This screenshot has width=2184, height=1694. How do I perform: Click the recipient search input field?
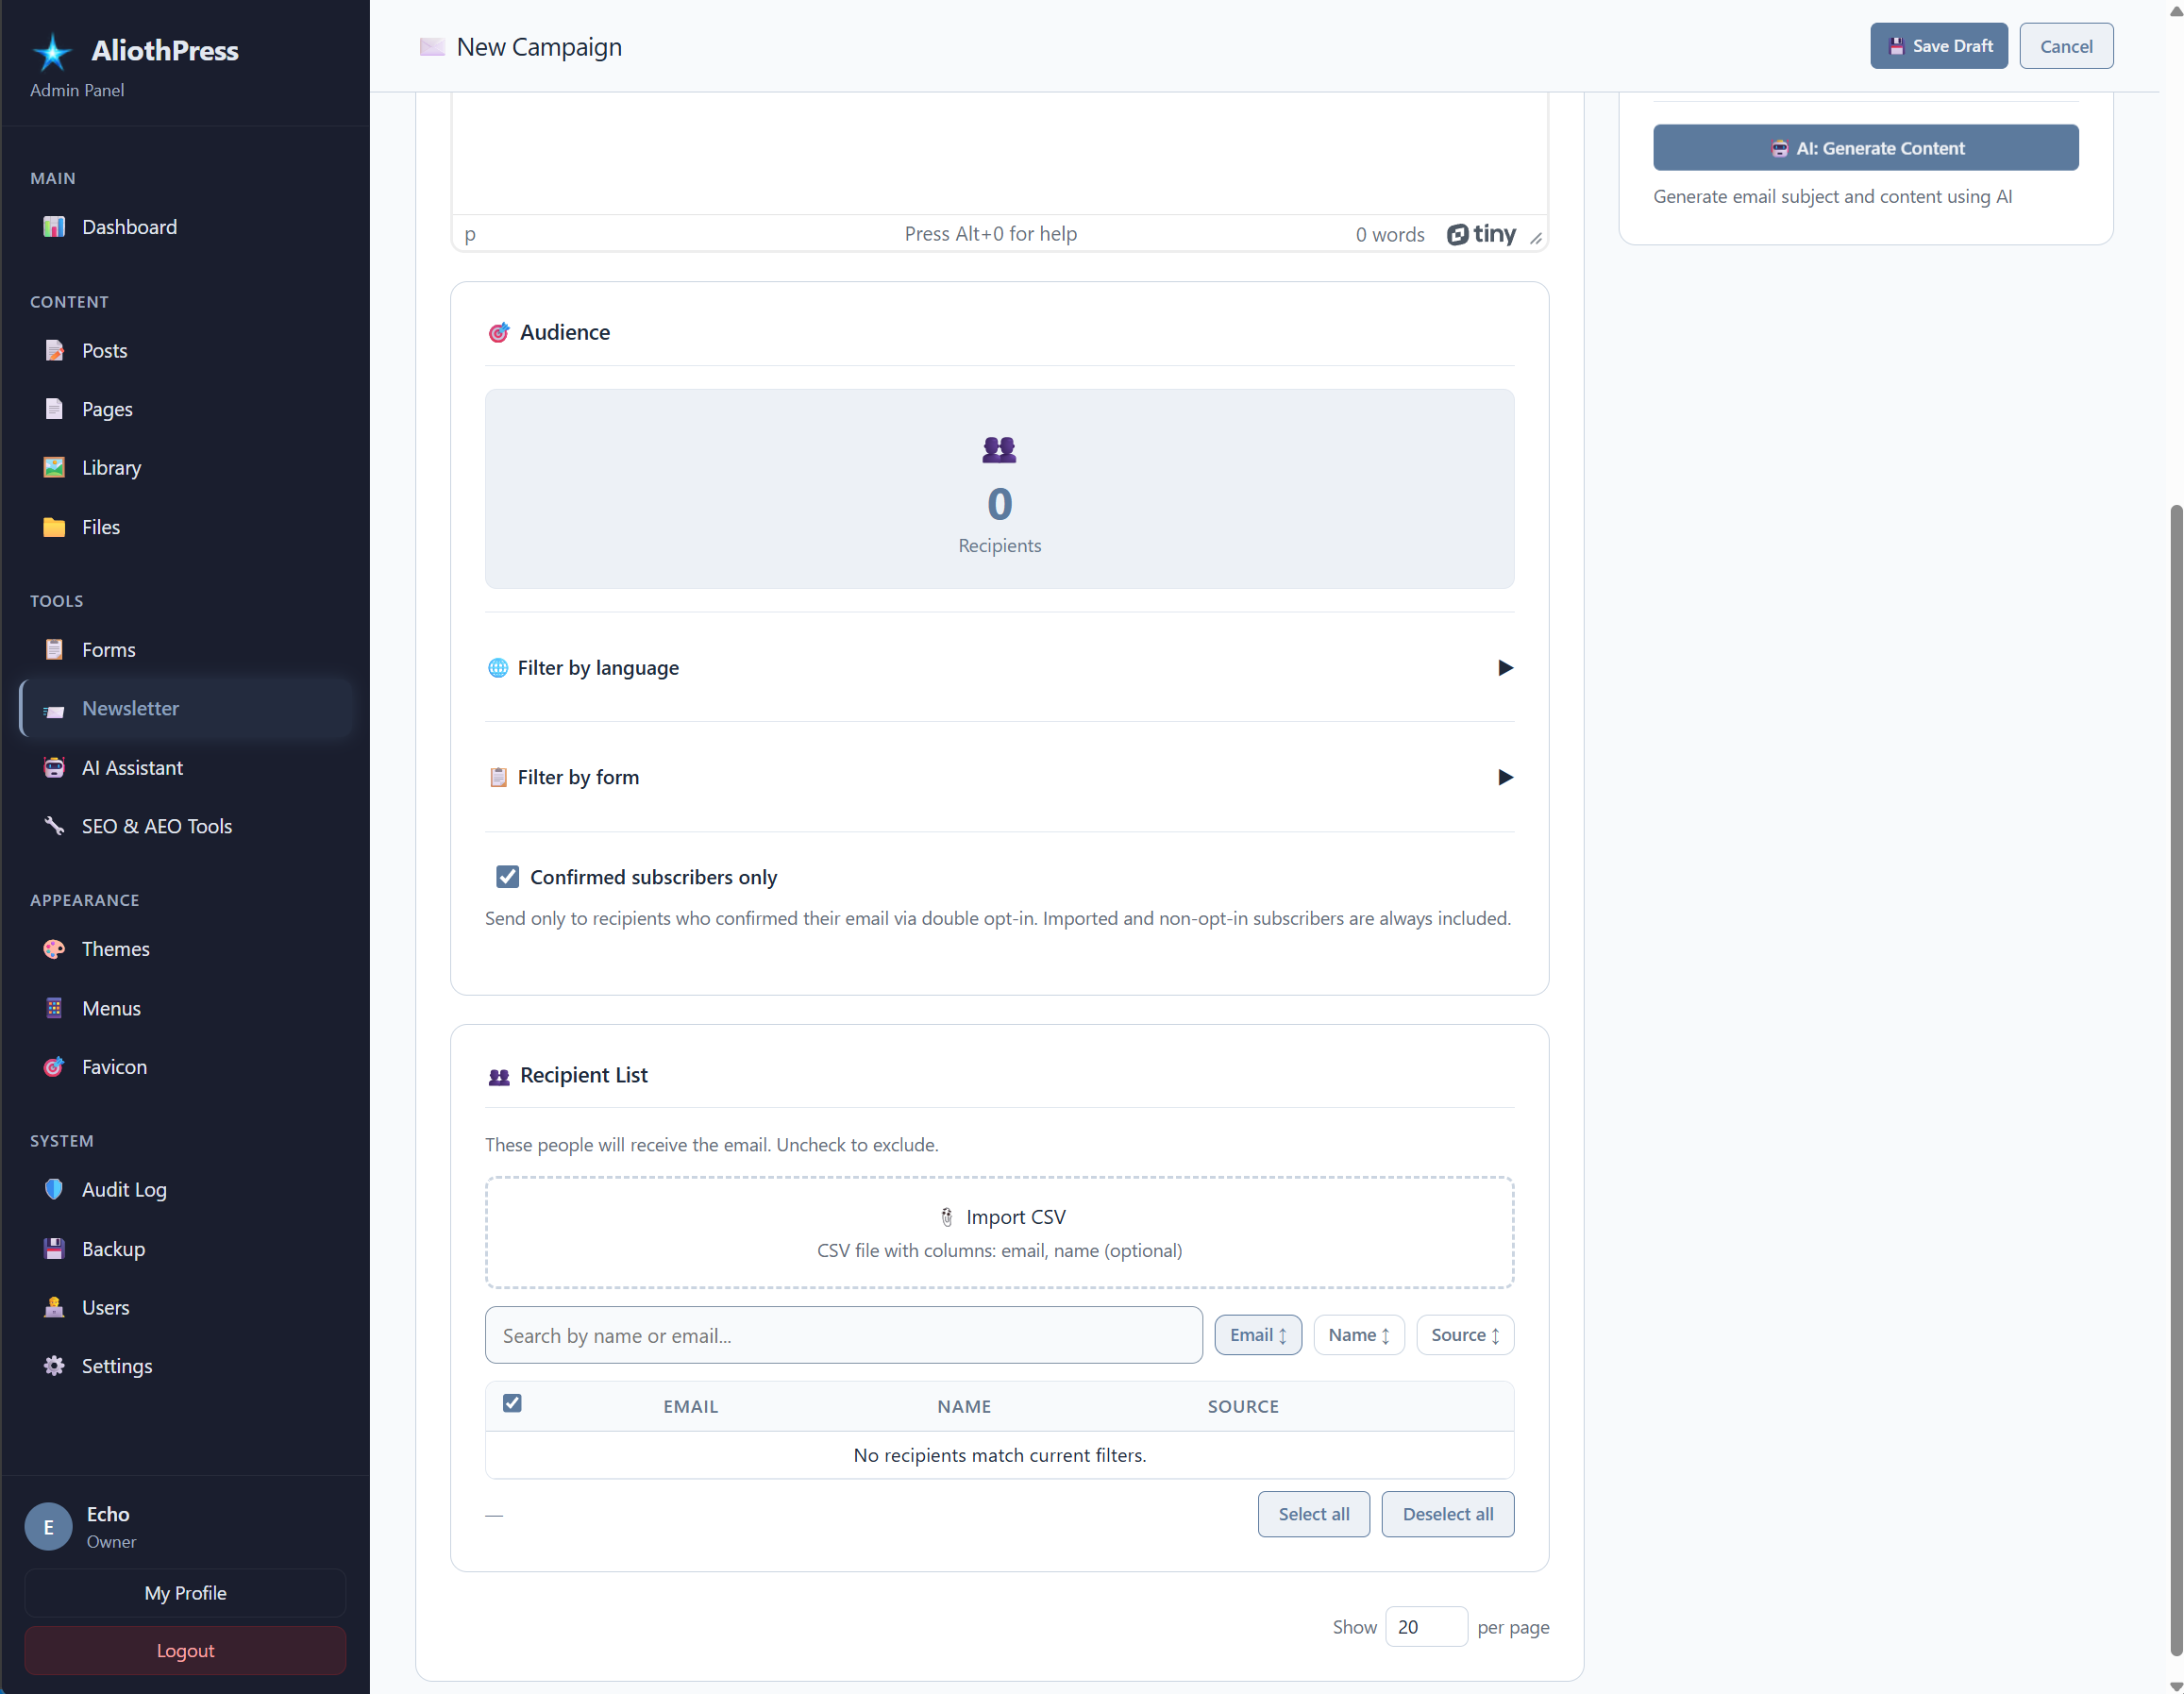pyautogui.click(x=843, y=1336)
